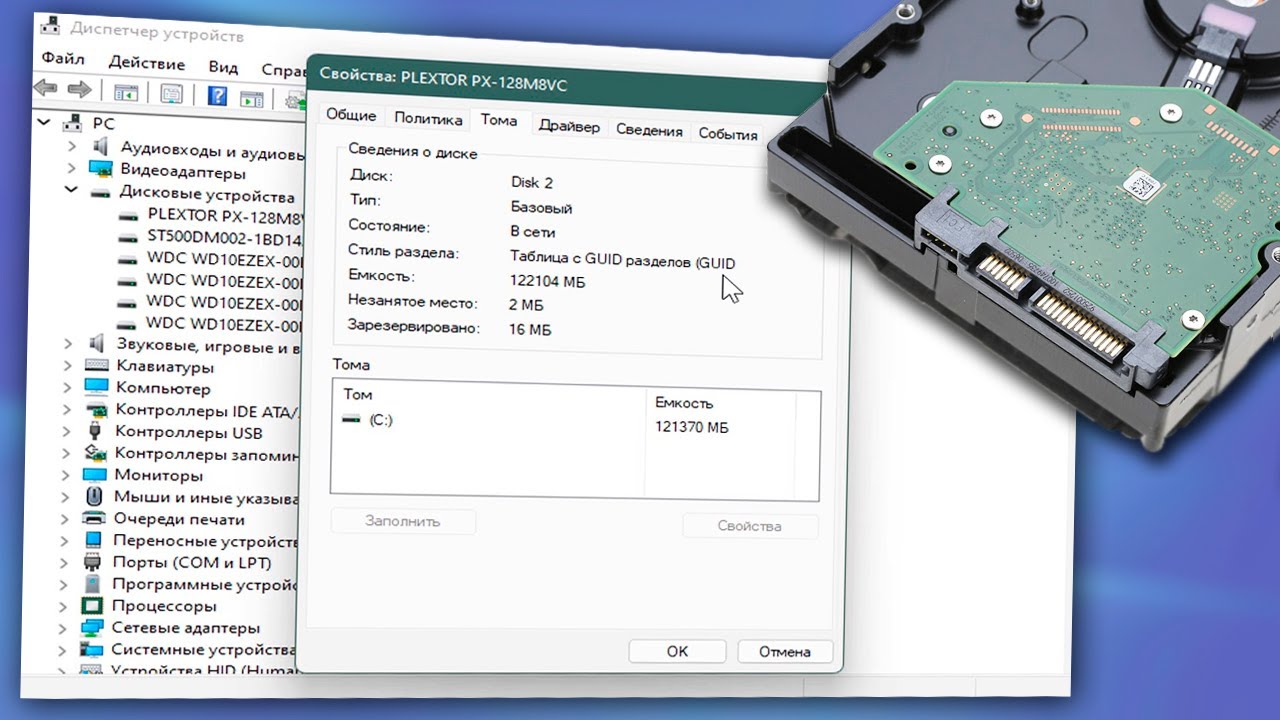Click the printer icon beside Очереди печати
Image resolution: width=1280 pixels, height=720 pixels.
(94, 519)
